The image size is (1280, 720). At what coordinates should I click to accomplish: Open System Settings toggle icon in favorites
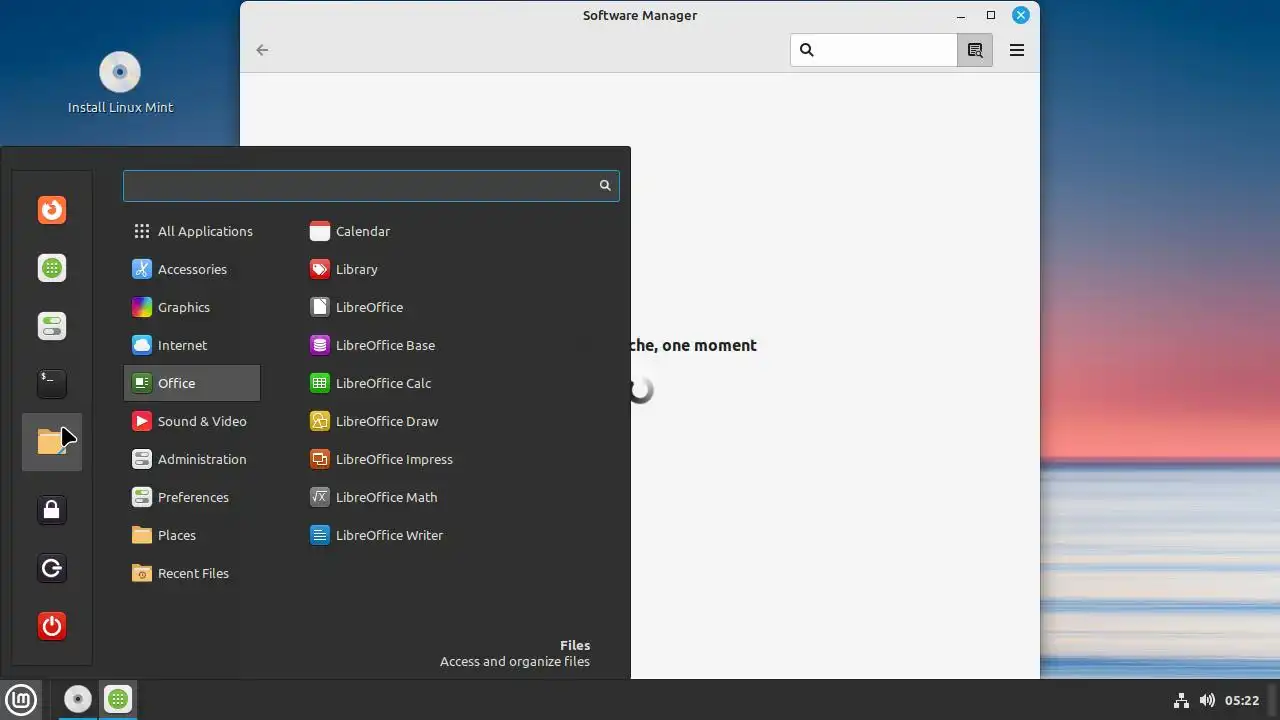tap(52, 326)
